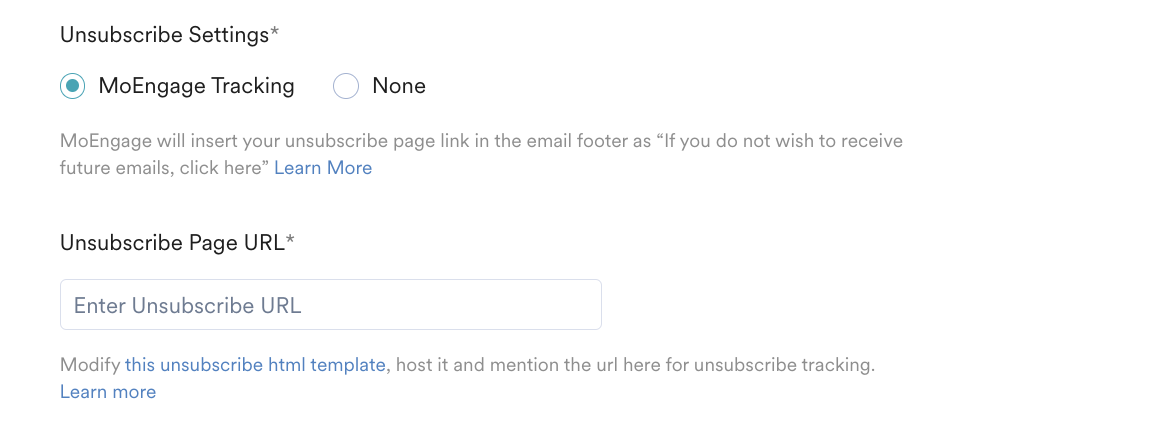The image size is (1176, 424).
Task: Focus the Enter Unsubscribe URL input field
Action: (x=331, y=305)
